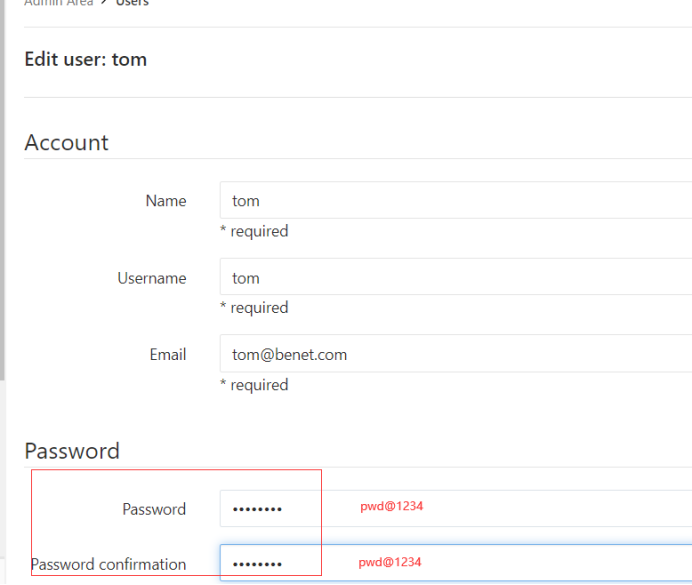Image resolution: width=692 pixels, height=585 pixels.
Task: Click into the Password field
Action: tap(455, 508)
